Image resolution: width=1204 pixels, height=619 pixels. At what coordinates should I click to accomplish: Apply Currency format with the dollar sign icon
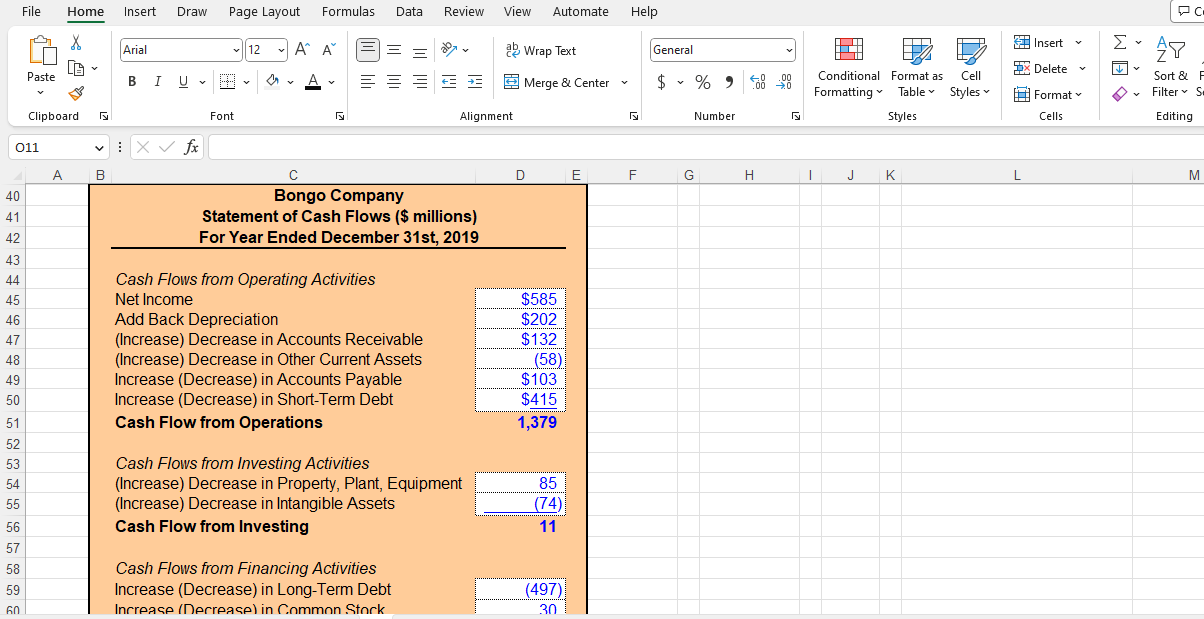tap(660, 82)
